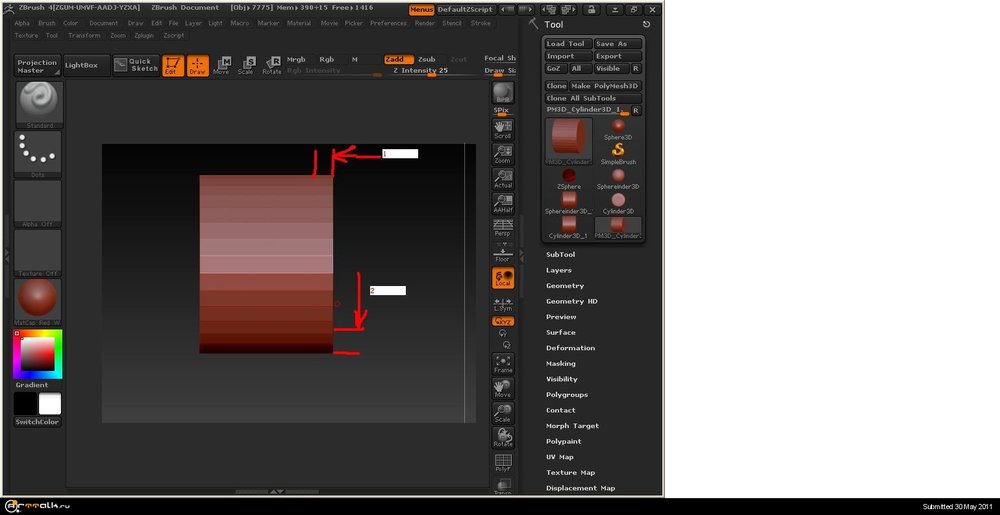Image resolution: width=1000 pixels, height=515 pixels.
Task: Click the Actual size icon
Action: (503, 179)
